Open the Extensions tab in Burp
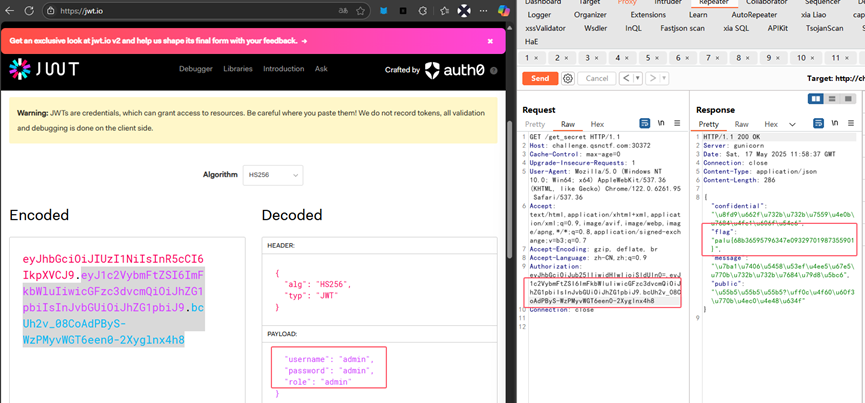865x403 pixels. (x=648, y=15)
